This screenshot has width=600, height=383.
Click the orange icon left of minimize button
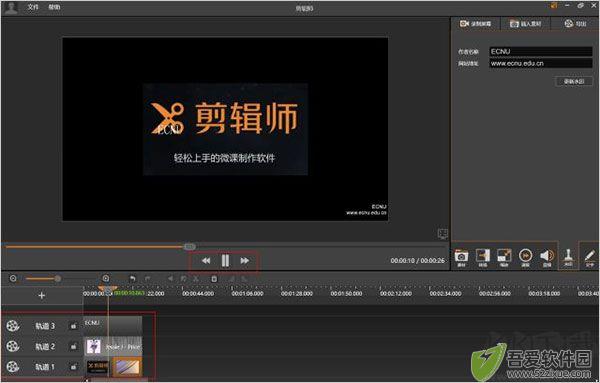554,5
